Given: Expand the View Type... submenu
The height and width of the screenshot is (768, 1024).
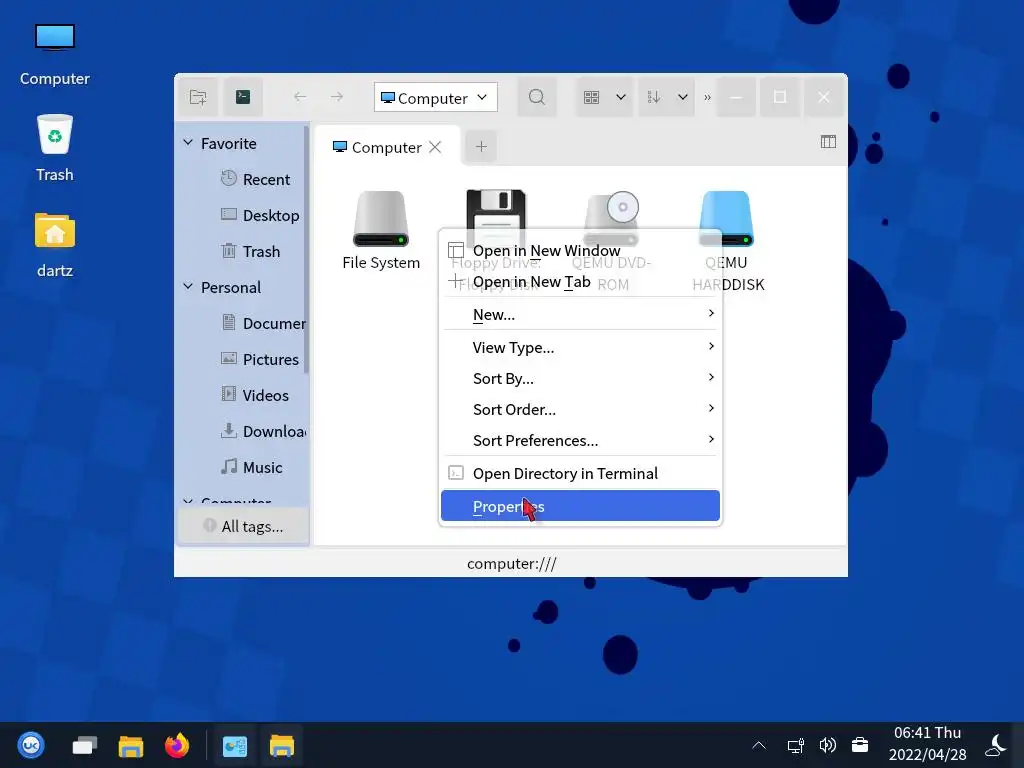Looking at the screenshot, I should (x=580, y=347).
